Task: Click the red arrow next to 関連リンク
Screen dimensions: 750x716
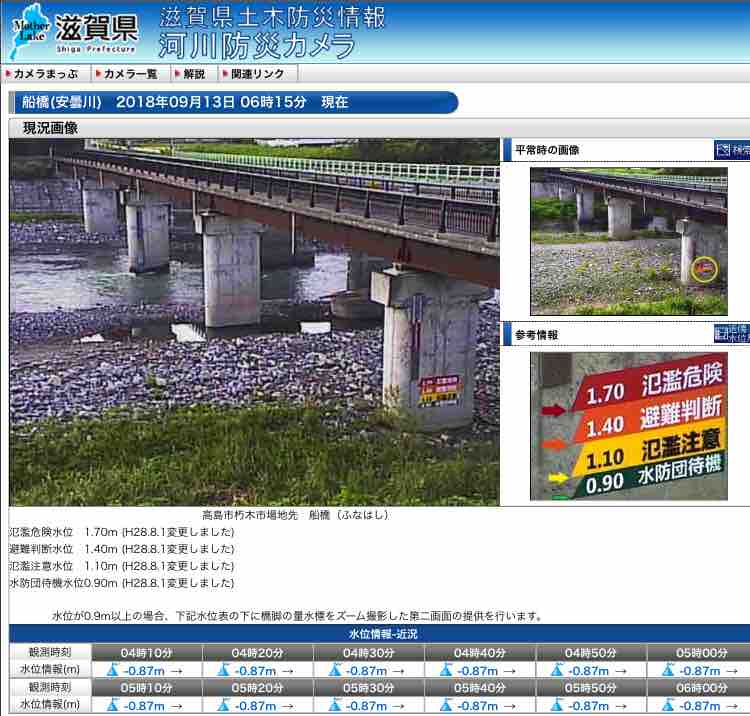Action: pos(225,74)
